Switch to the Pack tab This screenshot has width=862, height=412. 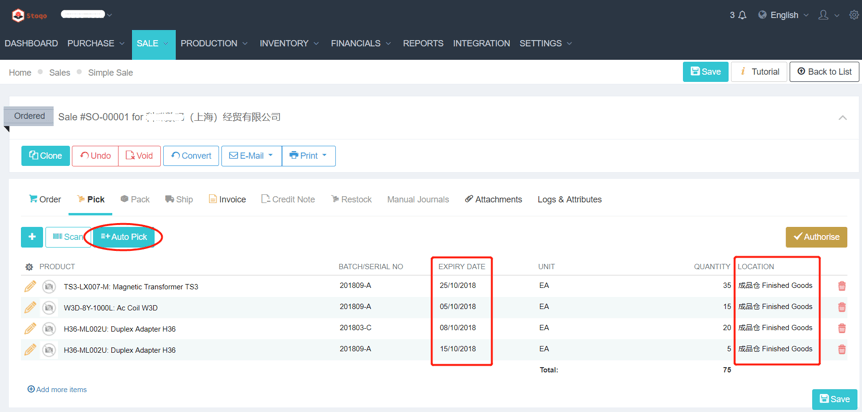[135, 200]
